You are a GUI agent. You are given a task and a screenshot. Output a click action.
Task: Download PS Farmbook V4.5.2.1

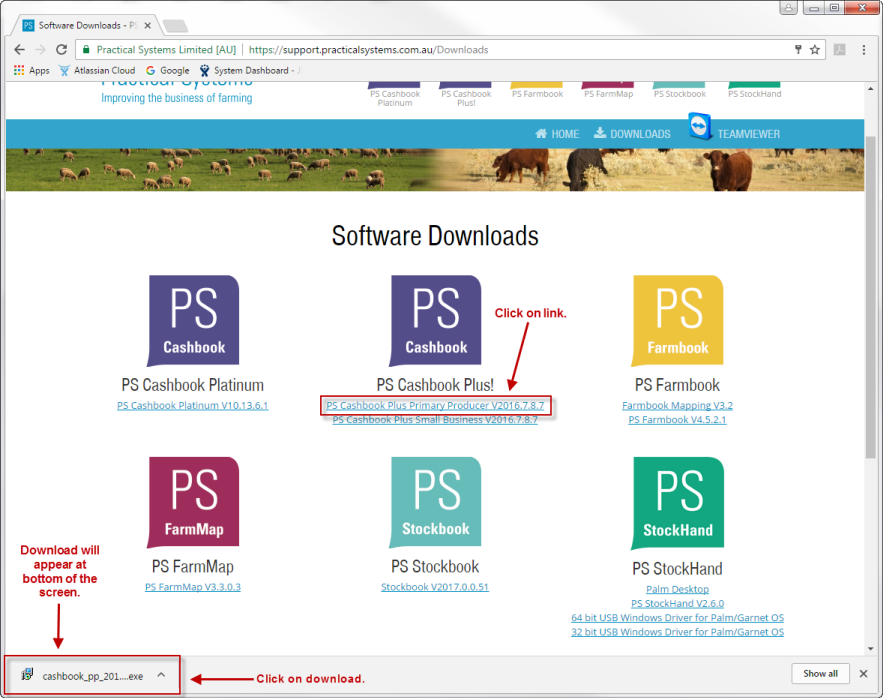pyautogui.click(x=677, y=420)
